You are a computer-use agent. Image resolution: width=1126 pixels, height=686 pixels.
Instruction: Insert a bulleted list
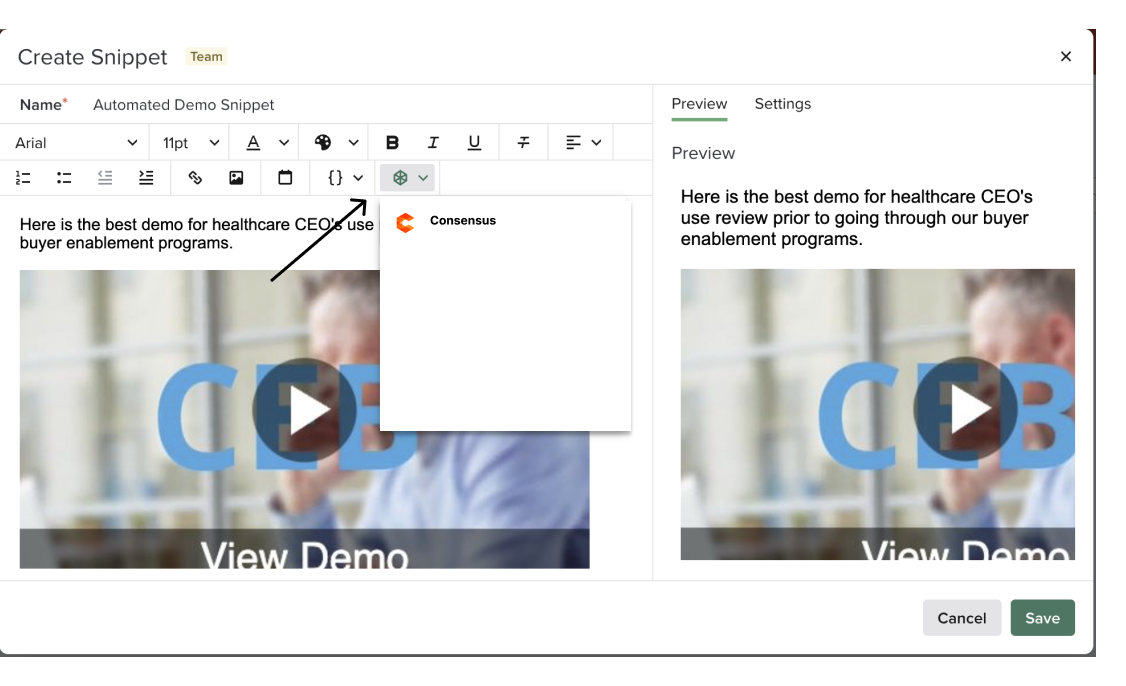[64, 178]
